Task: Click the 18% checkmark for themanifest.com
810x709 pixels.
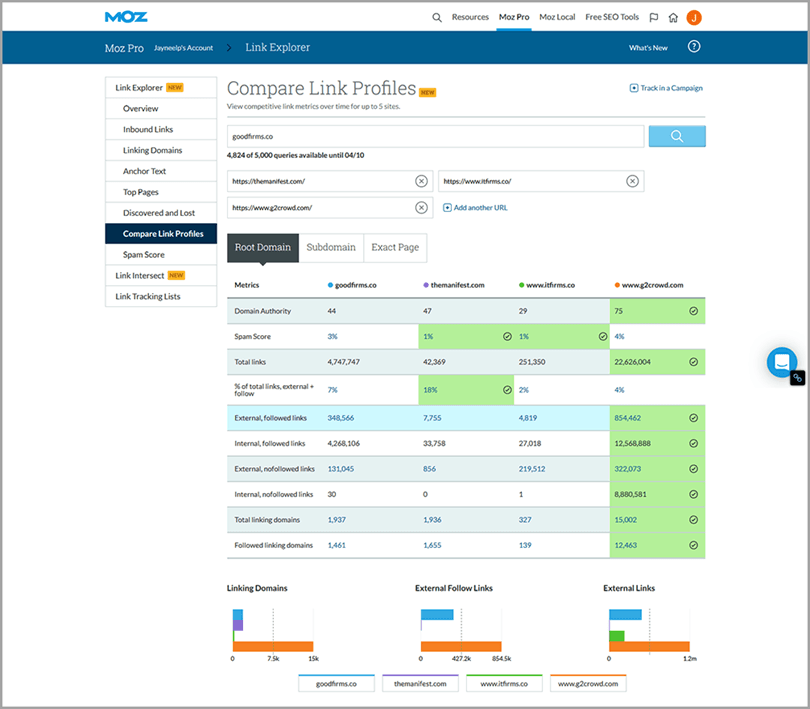Action: pyautogui.click(x=507, y=390)
